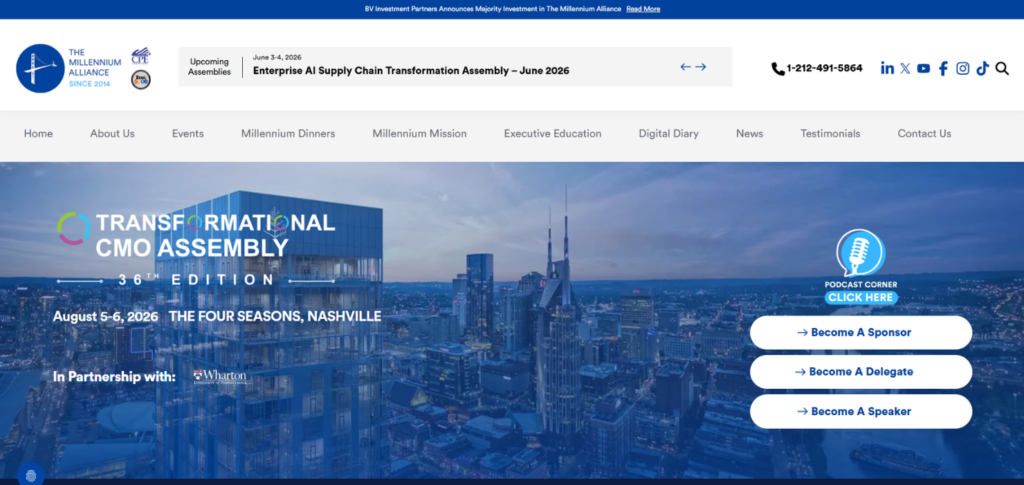Click the Become A Delegate button
Image resolution: width=1024 pixels, height=485 pixels.
click(861, 371)
